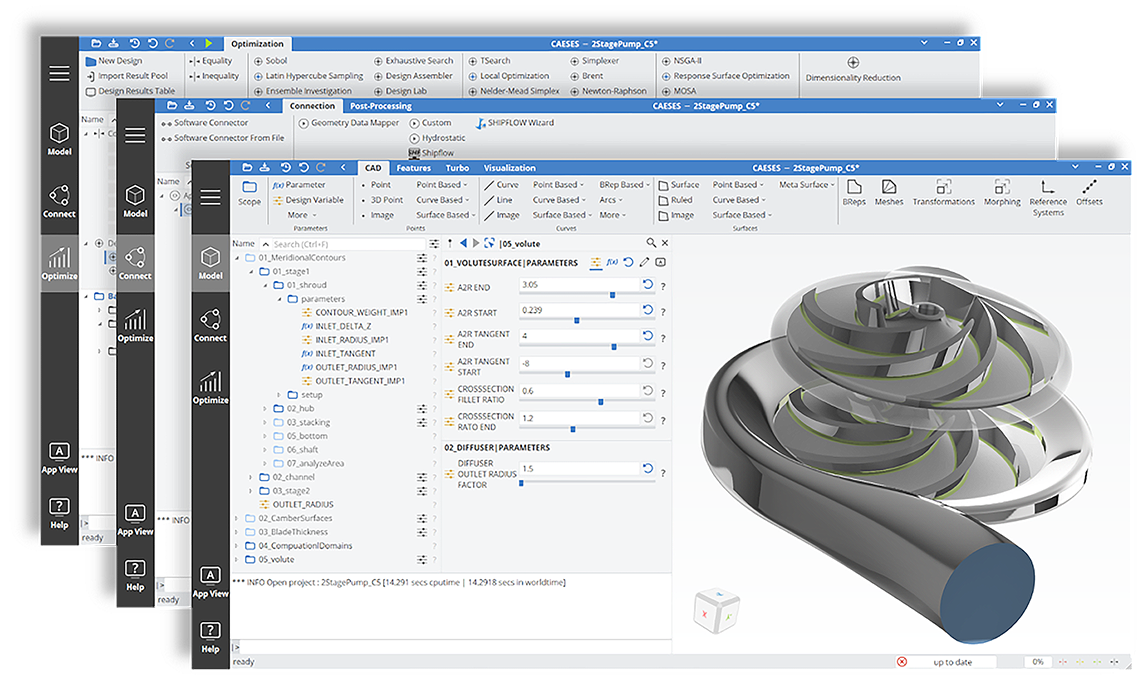Click New Design in Optimization window
This screenshot has width=1138, height=680.
(114, 61)
